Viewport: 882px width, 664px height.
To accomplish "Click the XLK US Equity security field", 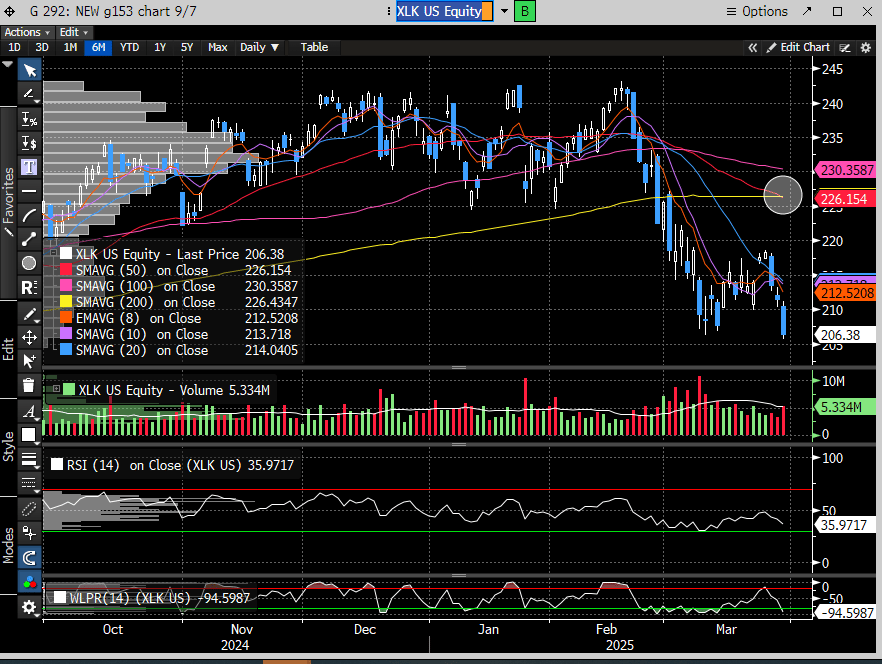I will tap(444, 11).
